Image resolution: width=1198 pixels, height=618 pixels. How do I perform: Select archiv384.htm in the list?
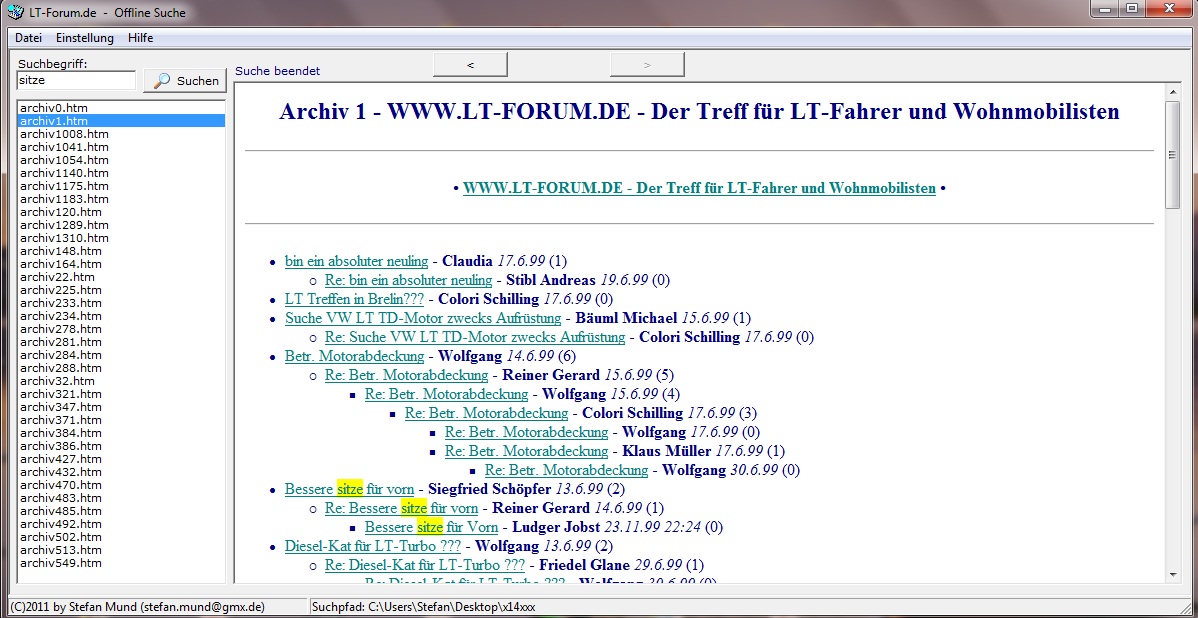[121, 432]
